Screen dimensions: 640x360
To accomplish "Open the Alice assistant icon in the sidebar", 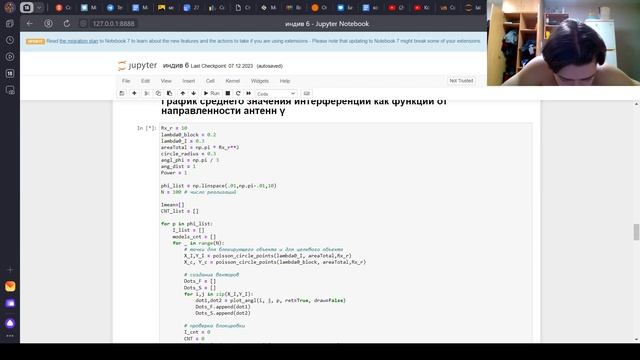I will [x=10, y=323].
